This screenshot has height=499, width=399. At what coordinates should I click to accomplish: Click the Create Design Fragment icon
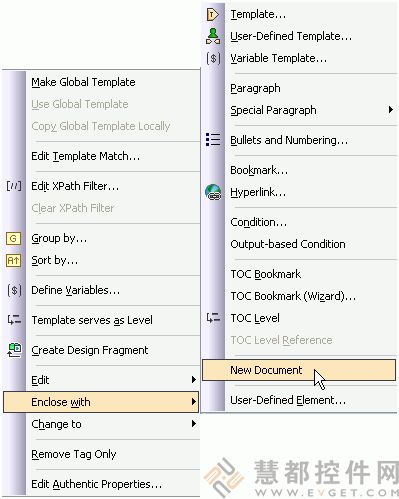click(x=14, y=350)
